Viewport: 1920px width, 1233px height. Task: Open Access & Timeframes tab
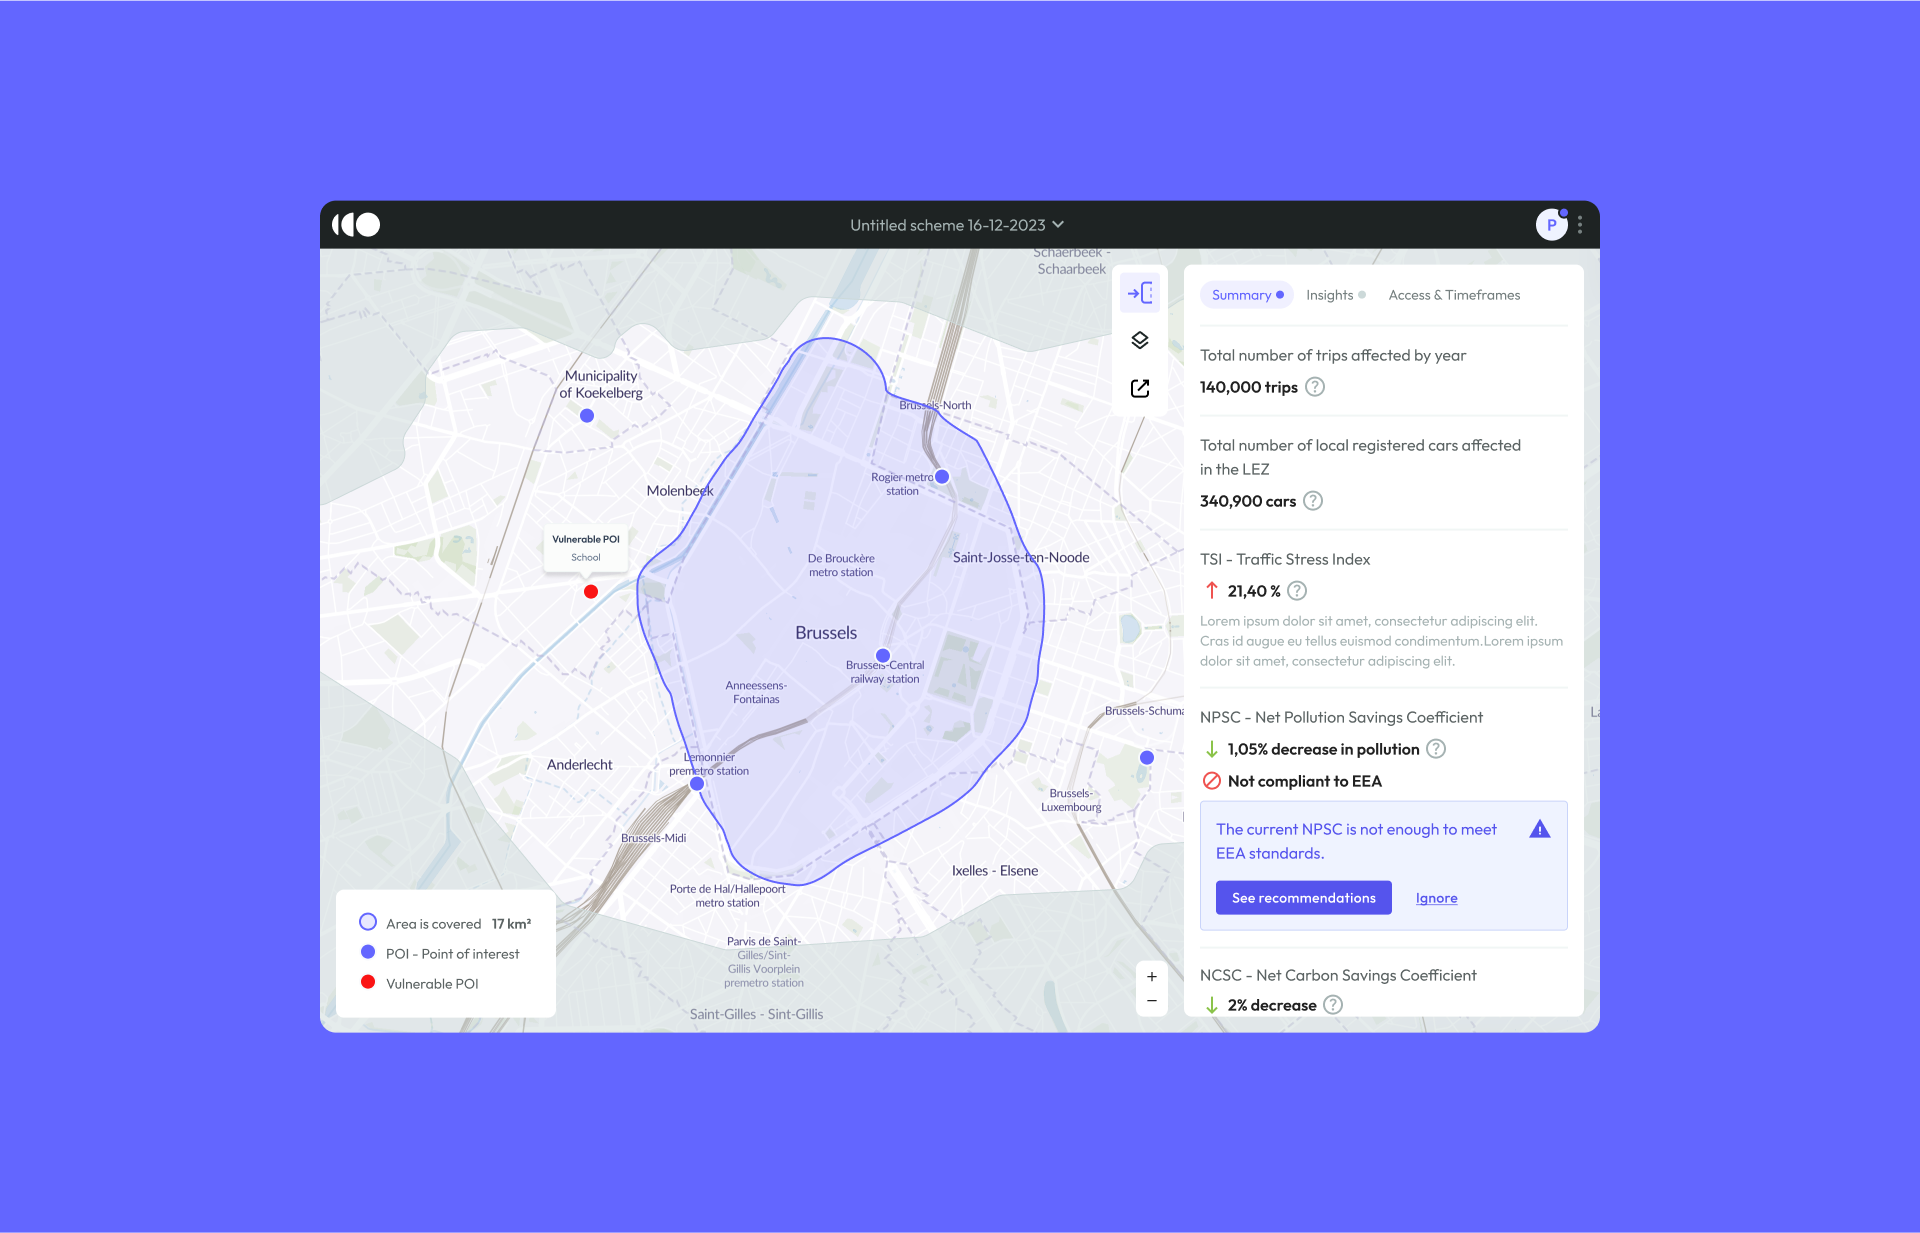[x=1453, y=295]
